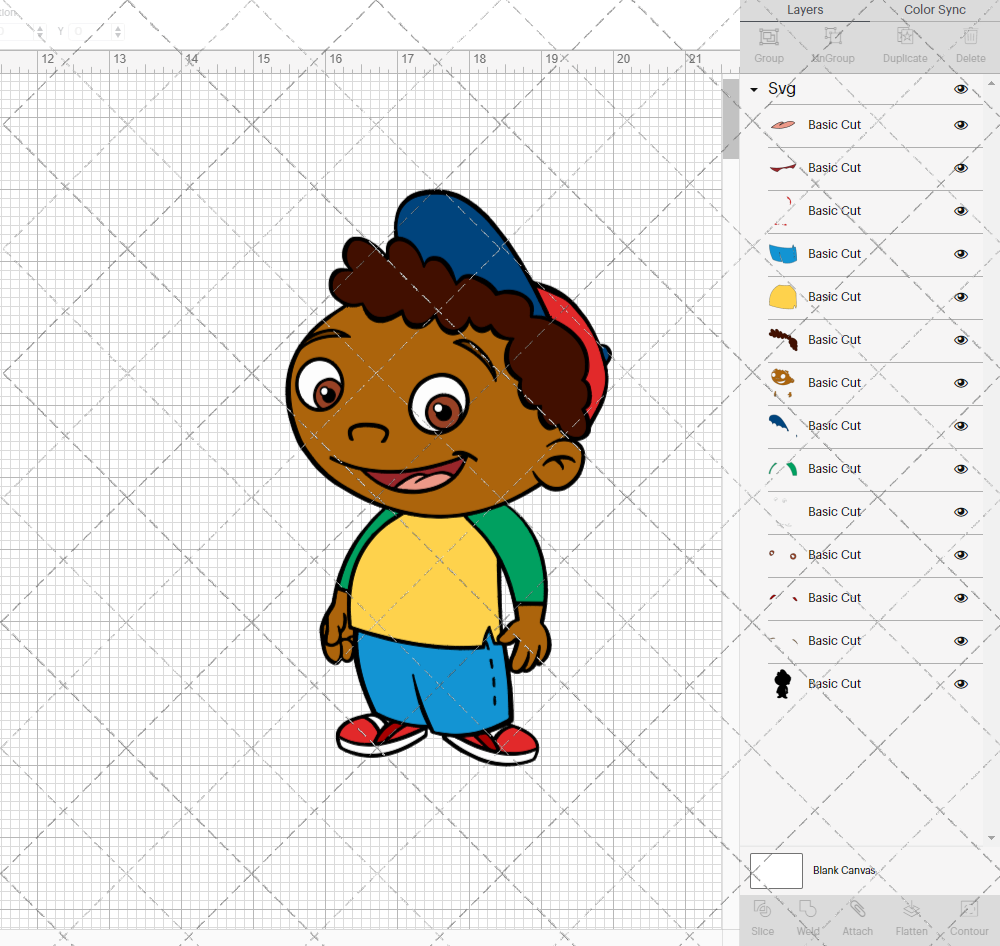1000x946 pixels.
Task: Click the layers panel scroll-up arrow
Action: pos(991,84)
